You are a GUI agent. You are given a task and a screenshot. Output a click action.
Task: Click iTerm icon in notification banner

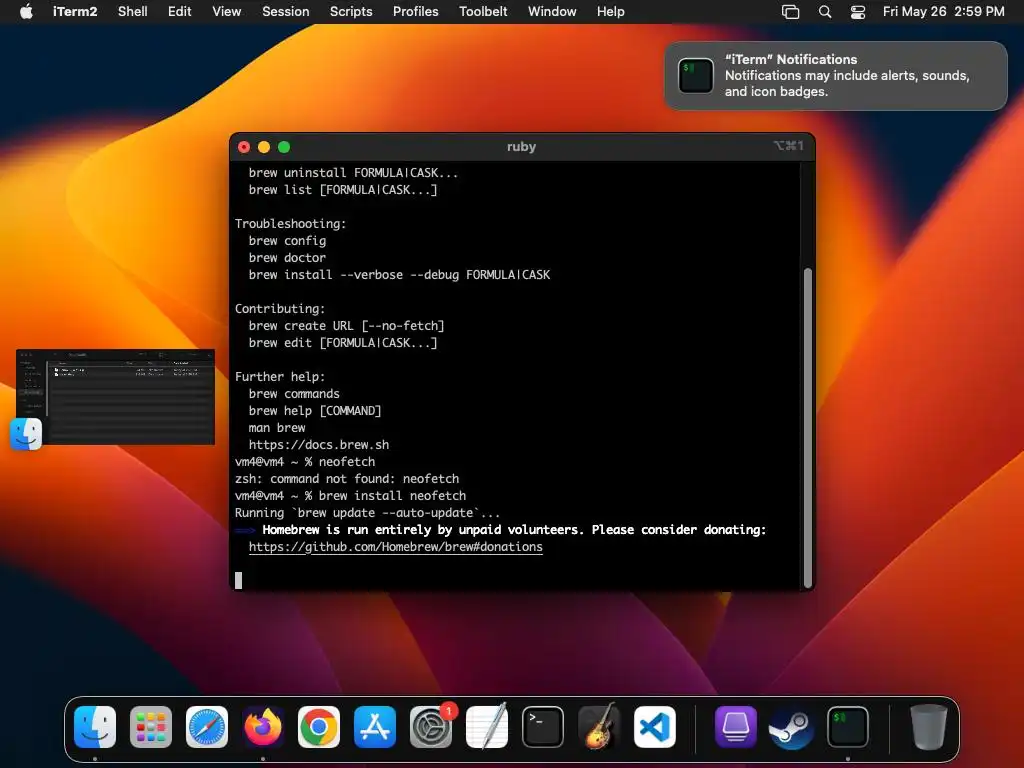pyautogui.click(x=696, y=76)
